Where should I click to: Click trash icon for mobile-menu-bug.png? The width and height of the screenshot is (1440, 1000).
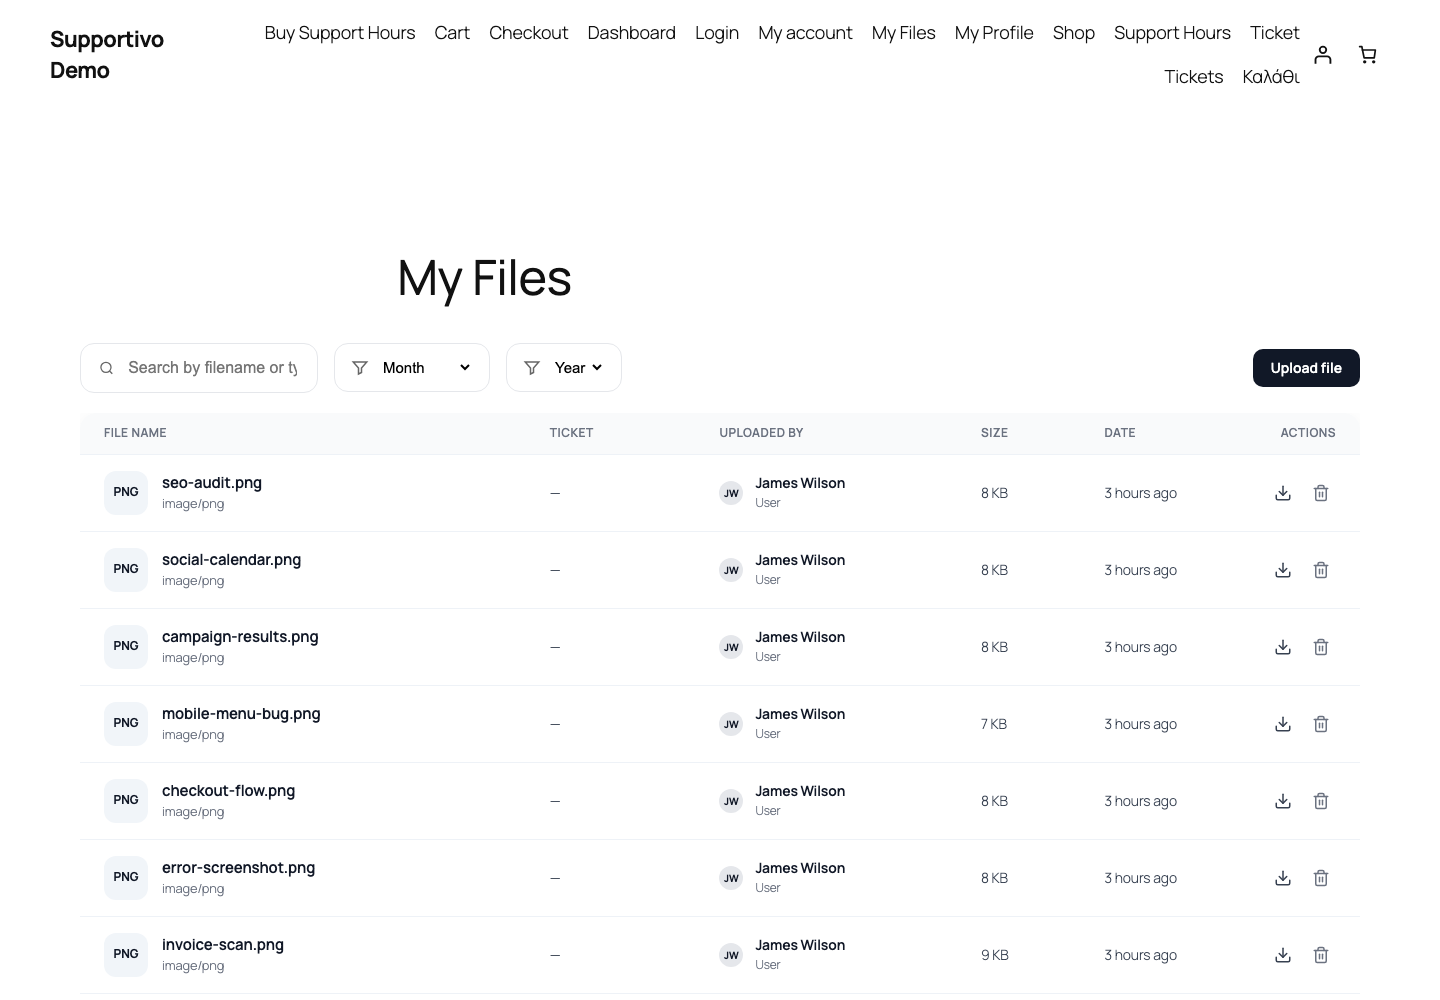(x=1321, y=724)
